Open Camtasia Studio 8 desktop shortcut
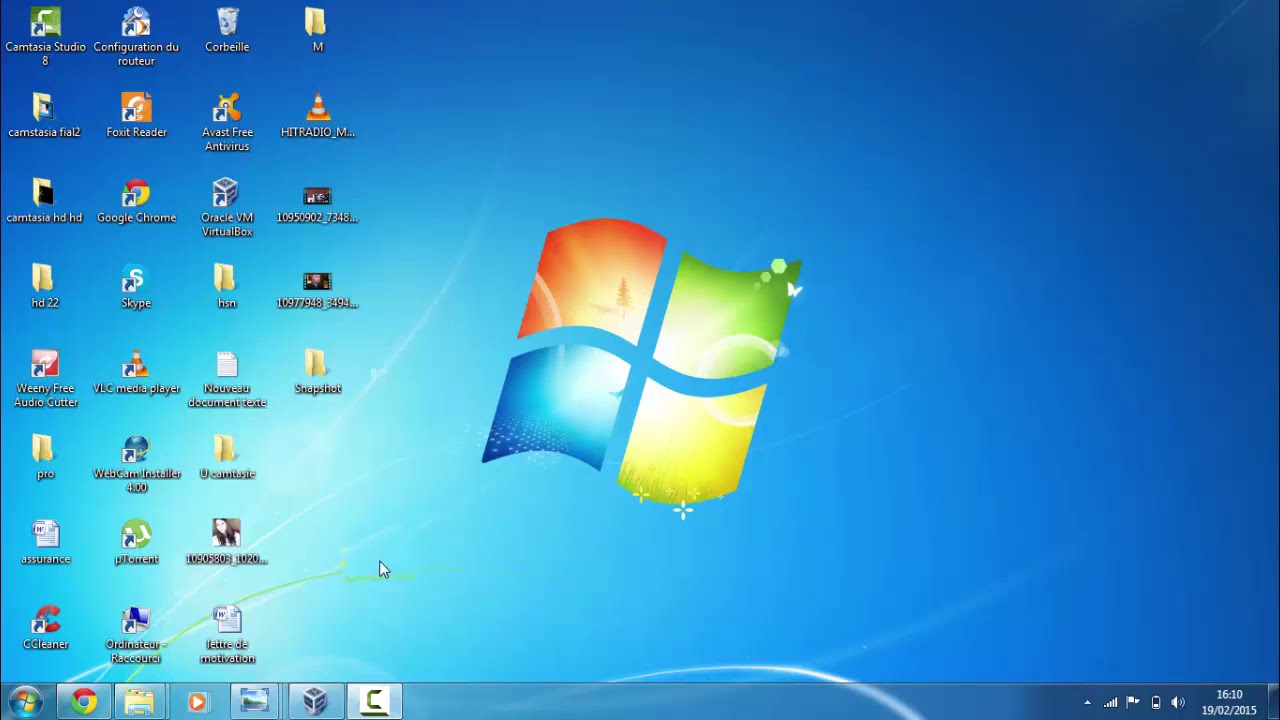The image size is (1280, 720). coord(45,37)
